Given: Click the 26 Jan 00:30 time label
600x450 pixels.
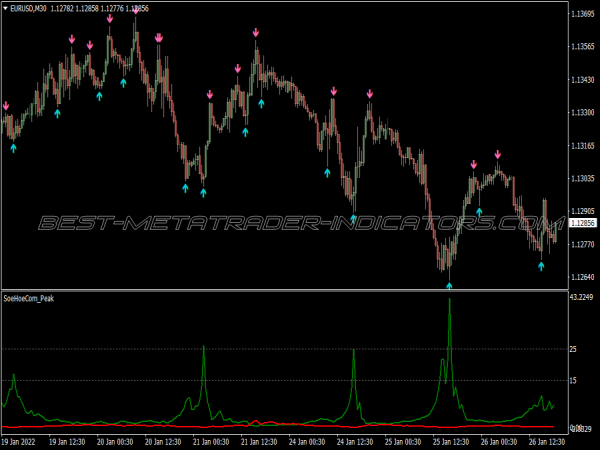Looking at the screenshot, I should 499,442.
